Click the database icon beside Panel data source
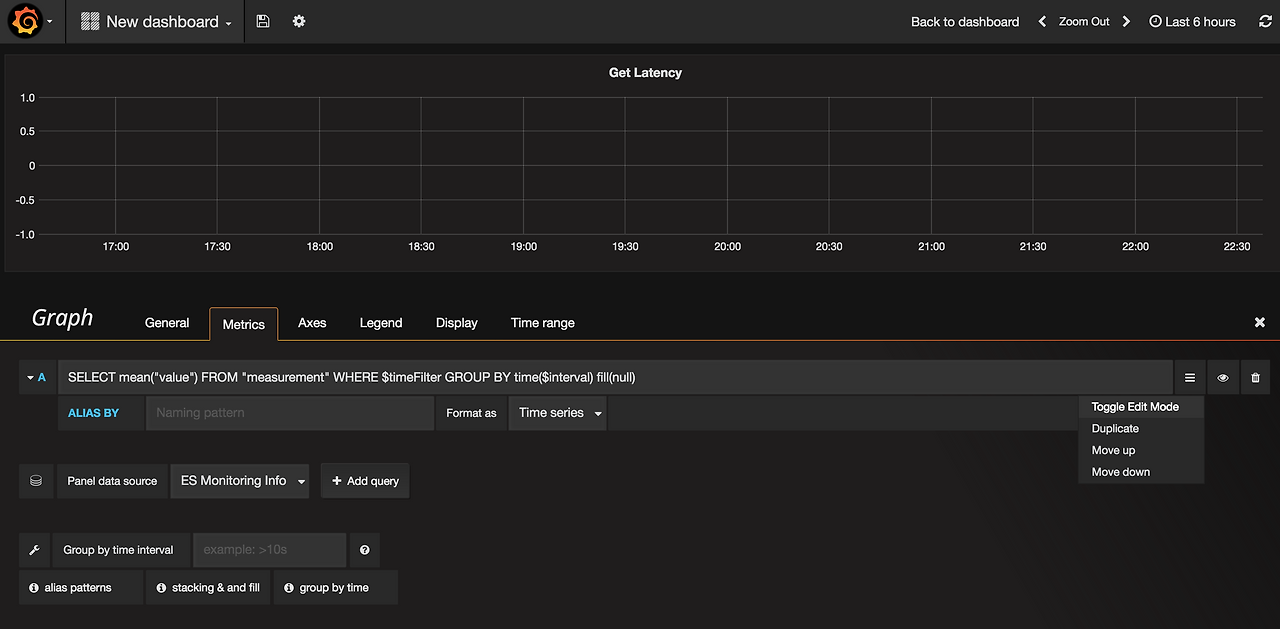 pyautogui.click(x=36, y=480)
